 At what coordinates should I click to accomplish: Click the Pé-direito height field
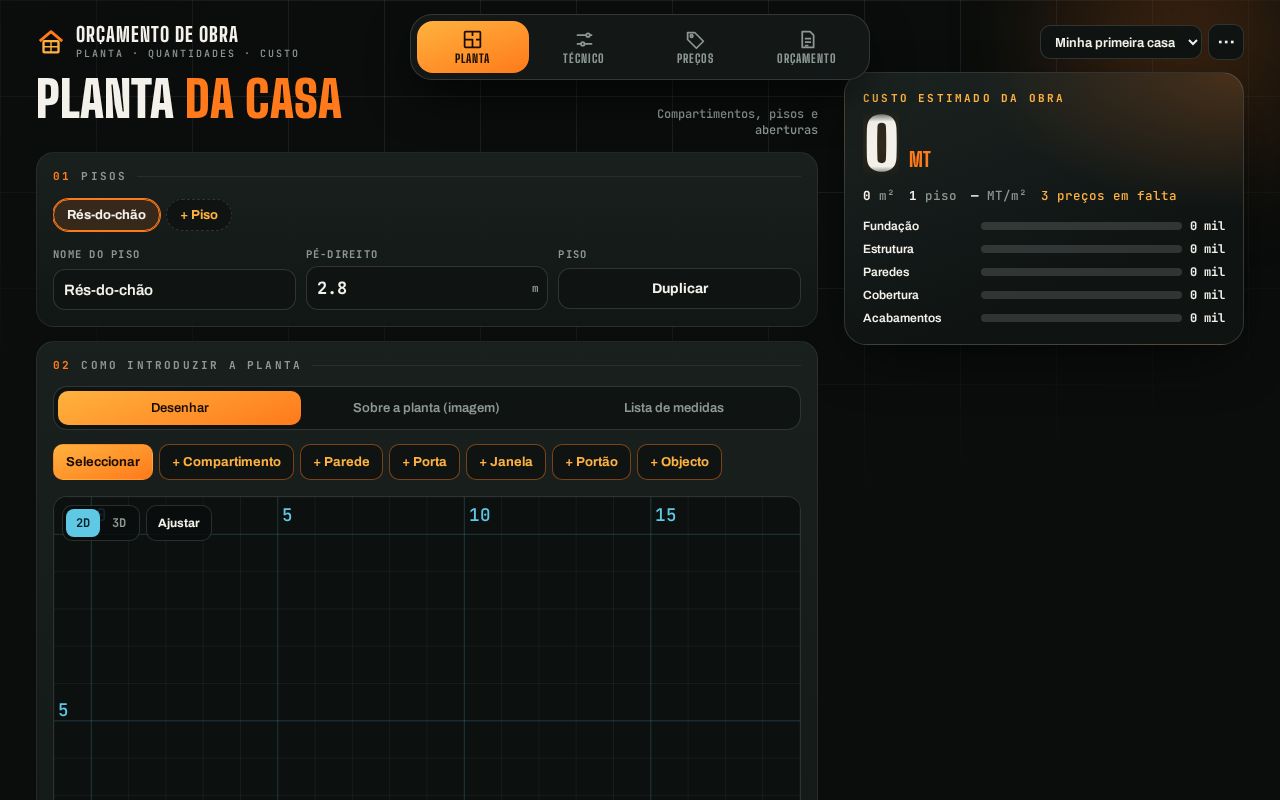pyautogui.click(x=427, y=288)
